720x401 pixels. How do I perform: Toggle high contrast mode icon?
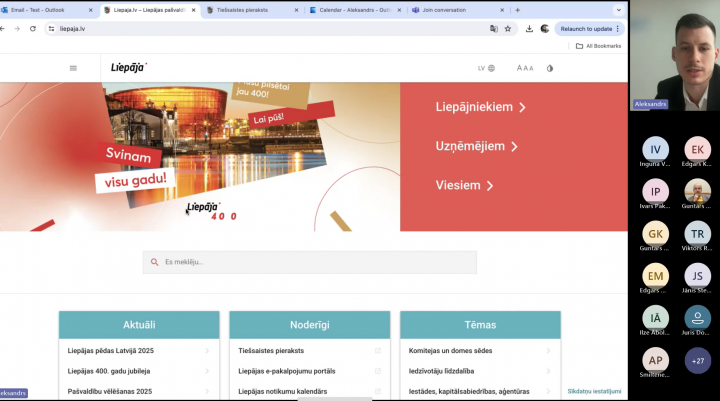[550, 68]
